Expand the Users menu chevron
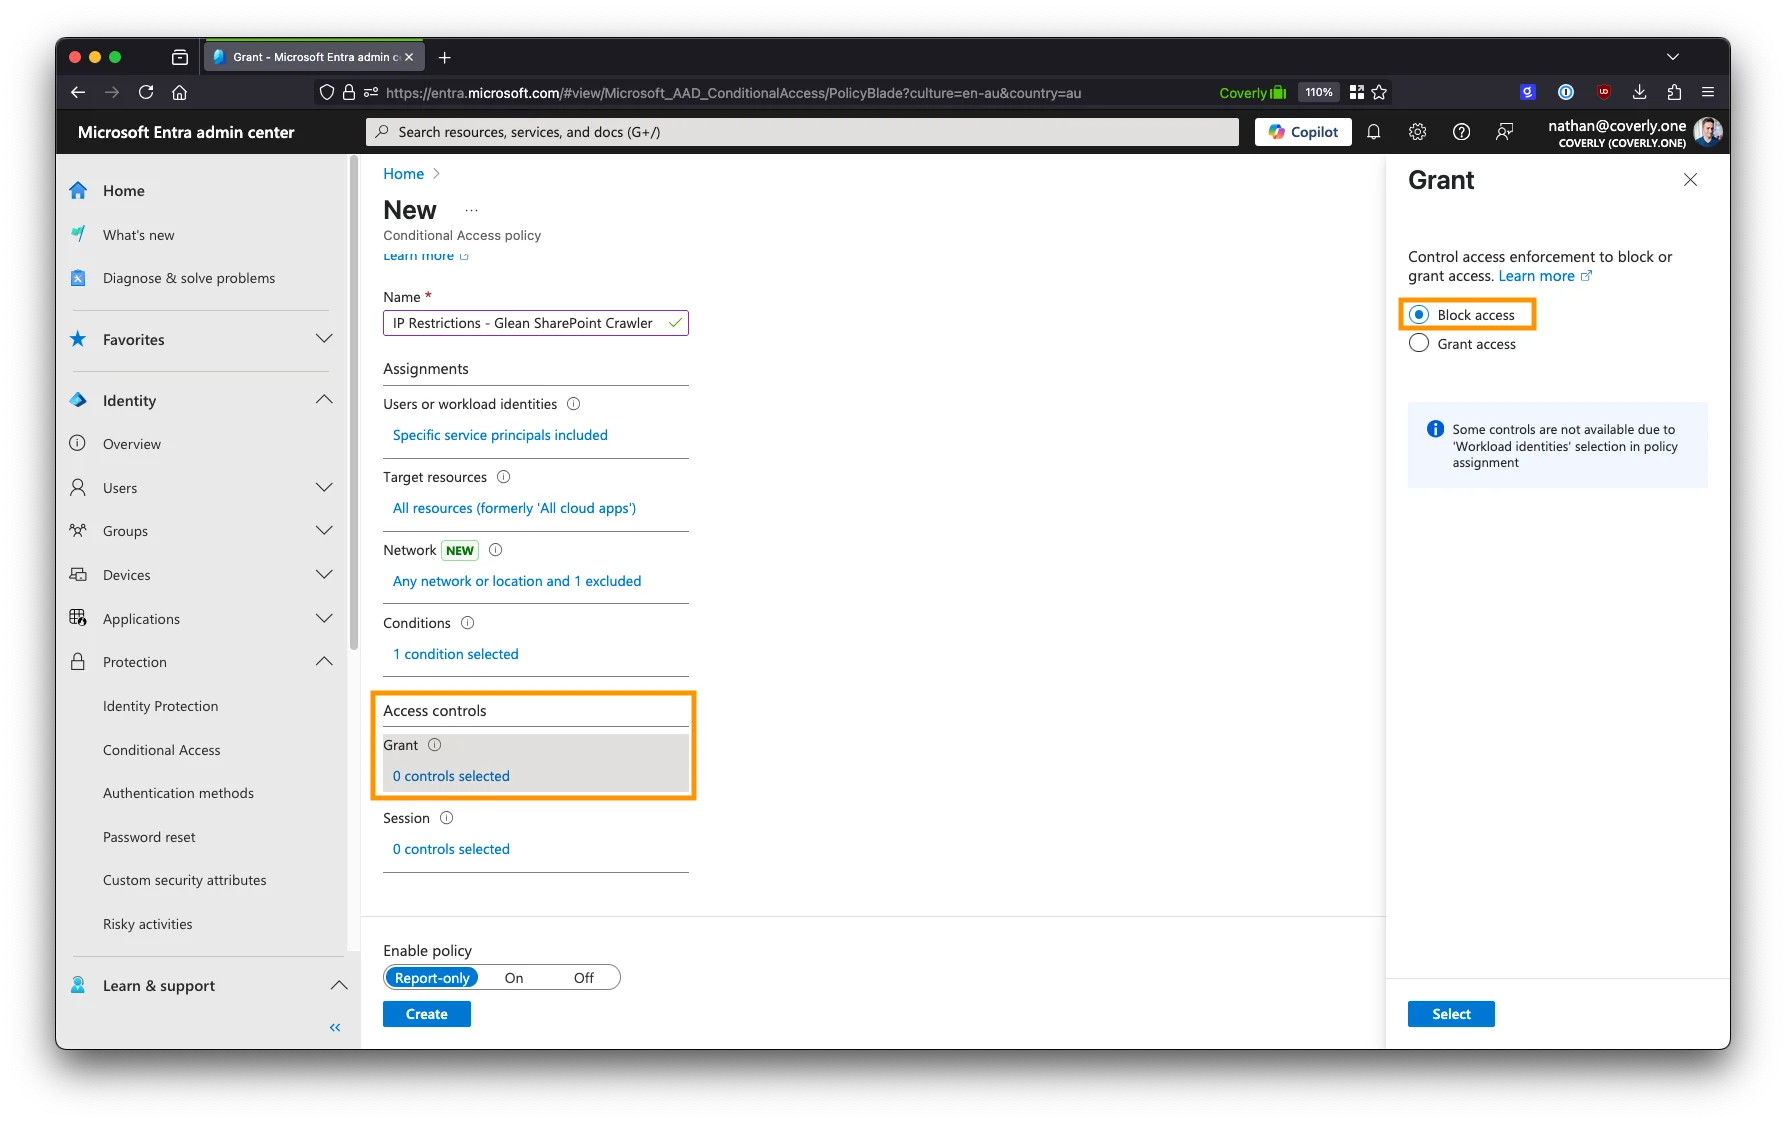1786x1123 pixels. pos(324,487)
